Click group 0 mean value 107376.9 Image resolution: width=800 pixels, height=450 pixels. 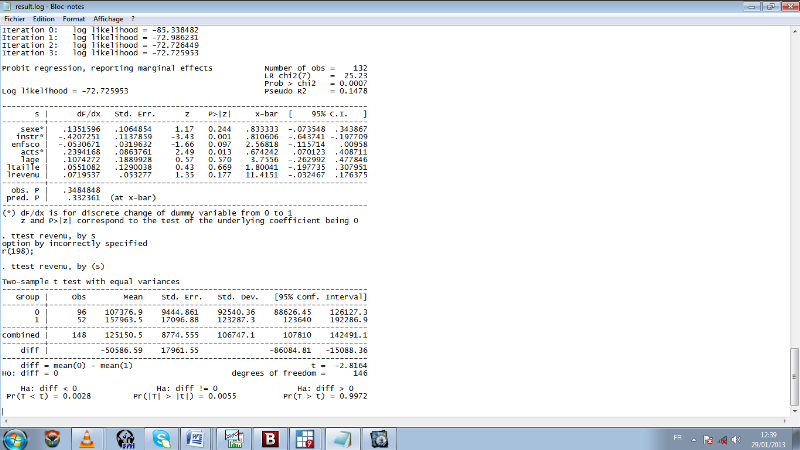(124, 312)
